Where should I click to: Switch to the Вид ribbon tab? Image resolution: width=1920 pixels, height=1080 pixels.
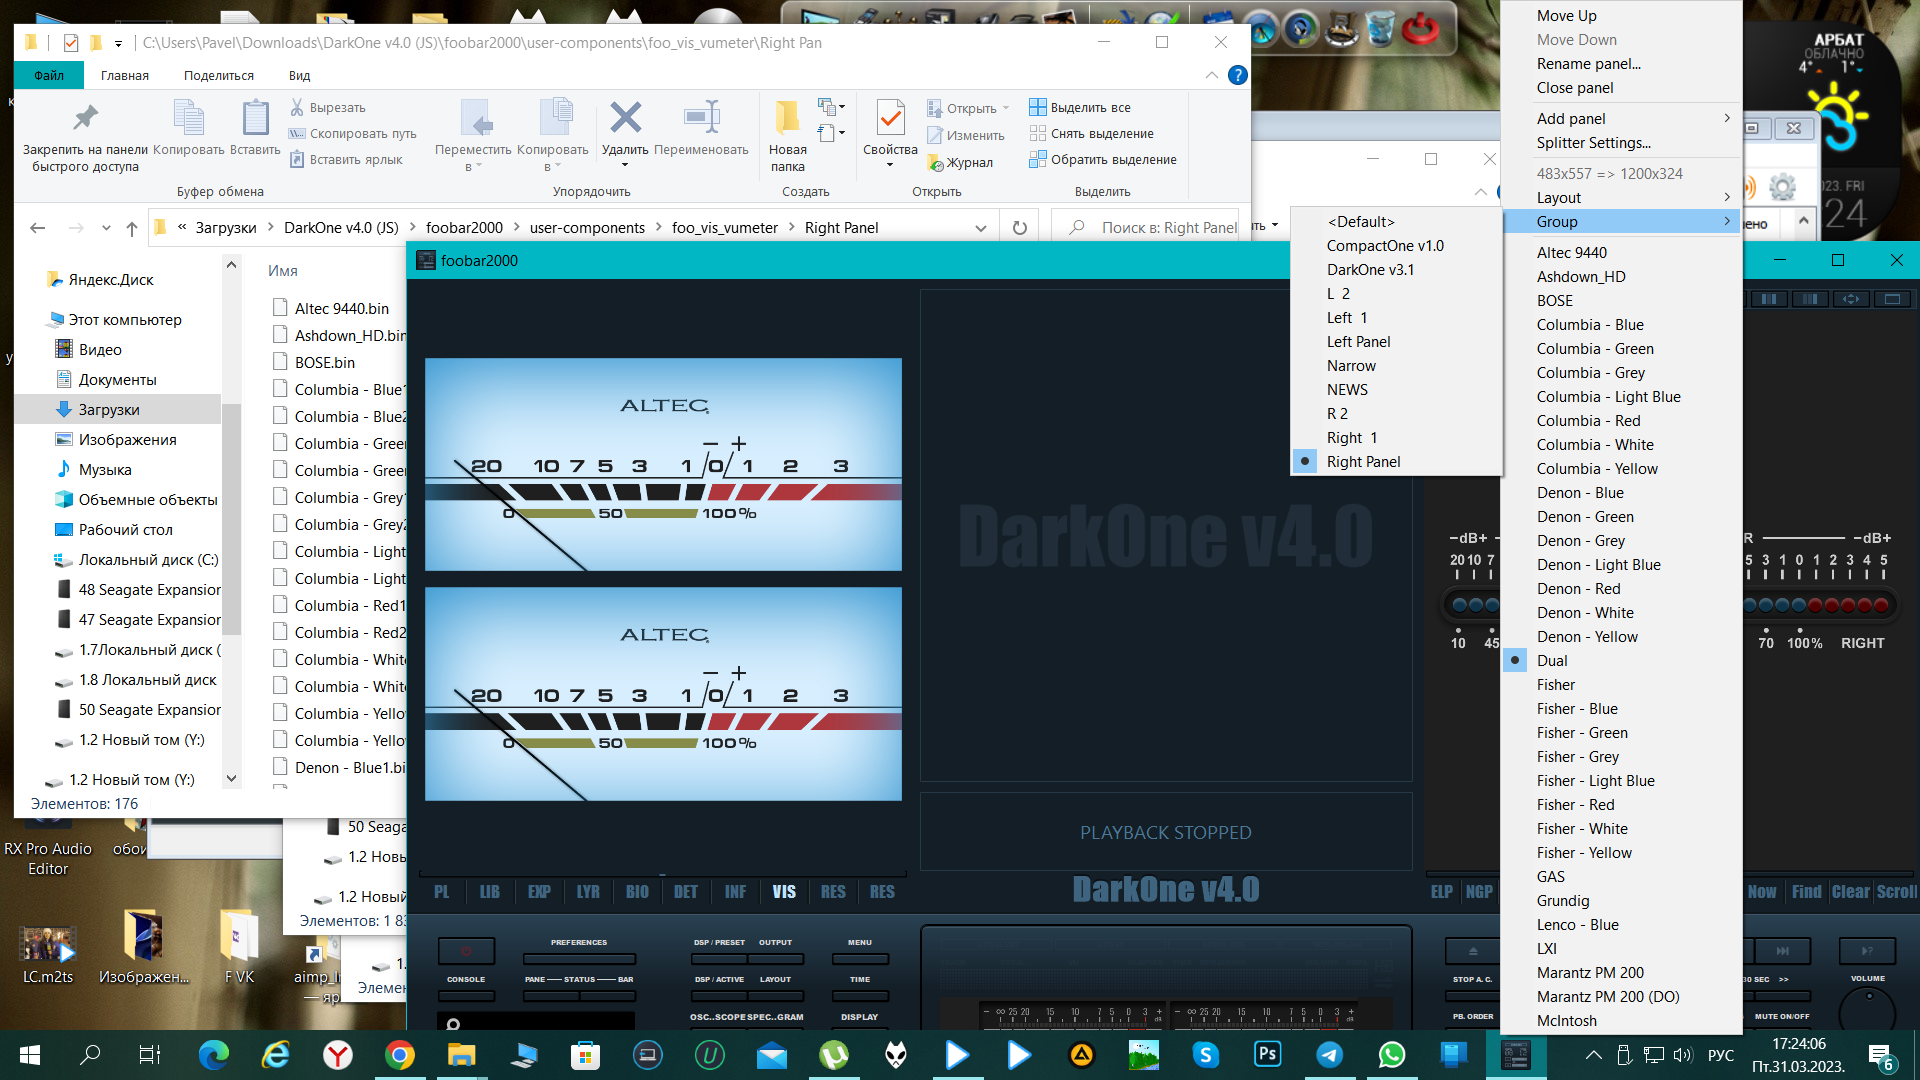click(x=299, y=76)
